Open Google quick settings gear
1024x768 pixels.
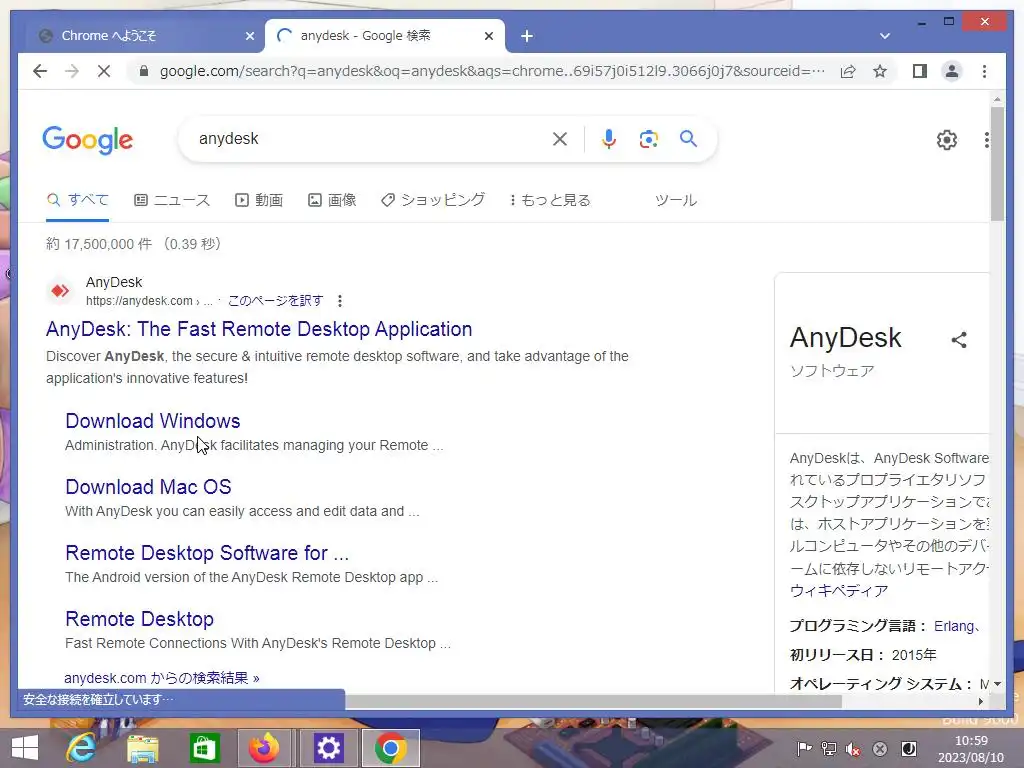tap(947, 140)
